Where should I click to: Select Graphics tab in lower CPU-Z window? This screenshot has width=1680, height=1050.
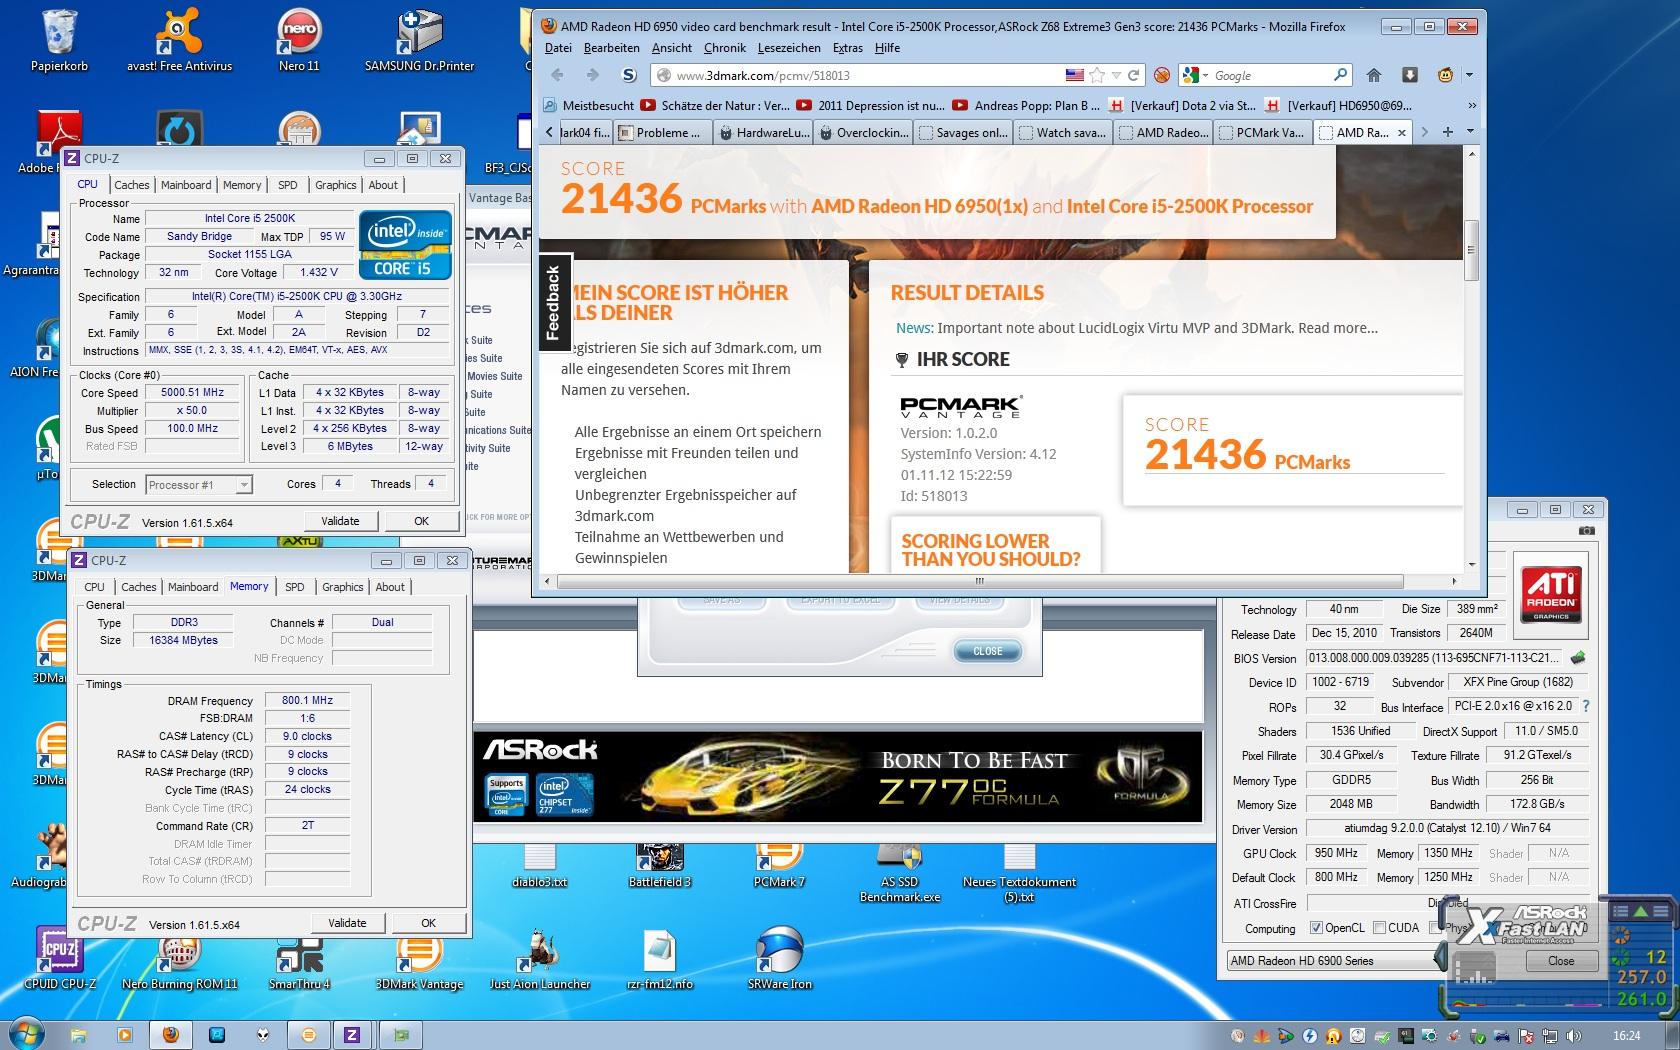343,587
